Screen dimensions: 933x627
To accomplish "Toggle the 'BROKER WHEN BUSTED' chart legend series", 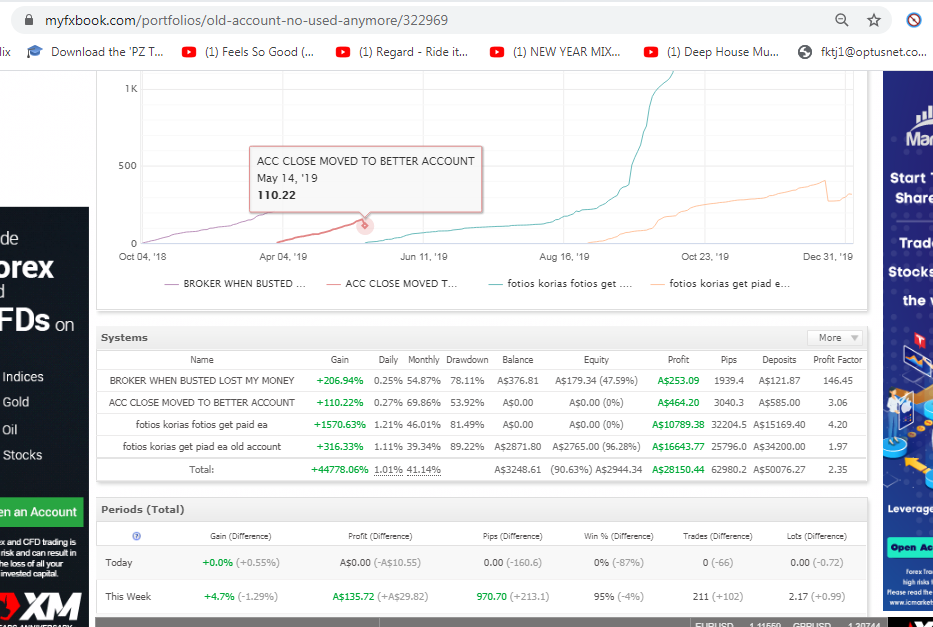I will pyautogui.click(x=235, y=284).
